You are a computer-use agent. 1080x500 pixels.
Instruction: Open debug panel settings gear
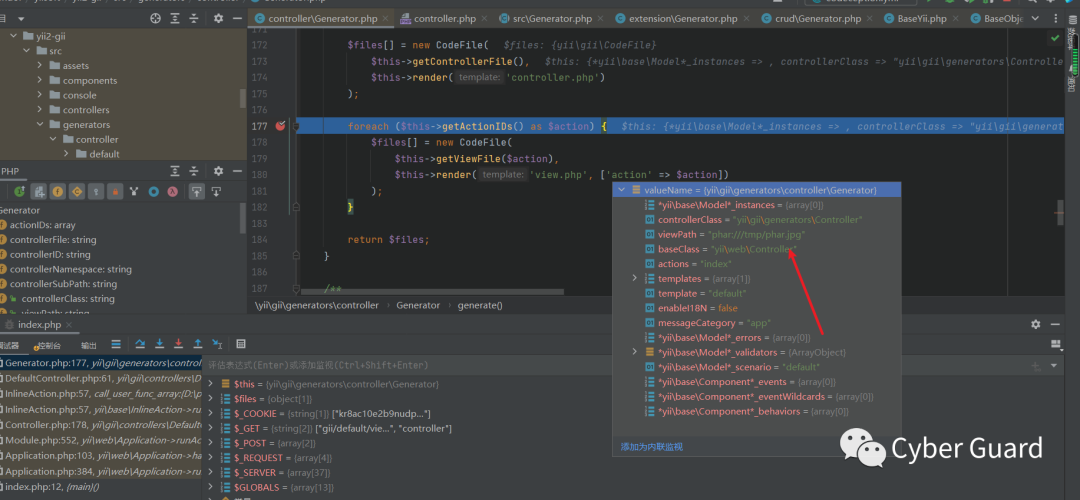point(1035,324)
